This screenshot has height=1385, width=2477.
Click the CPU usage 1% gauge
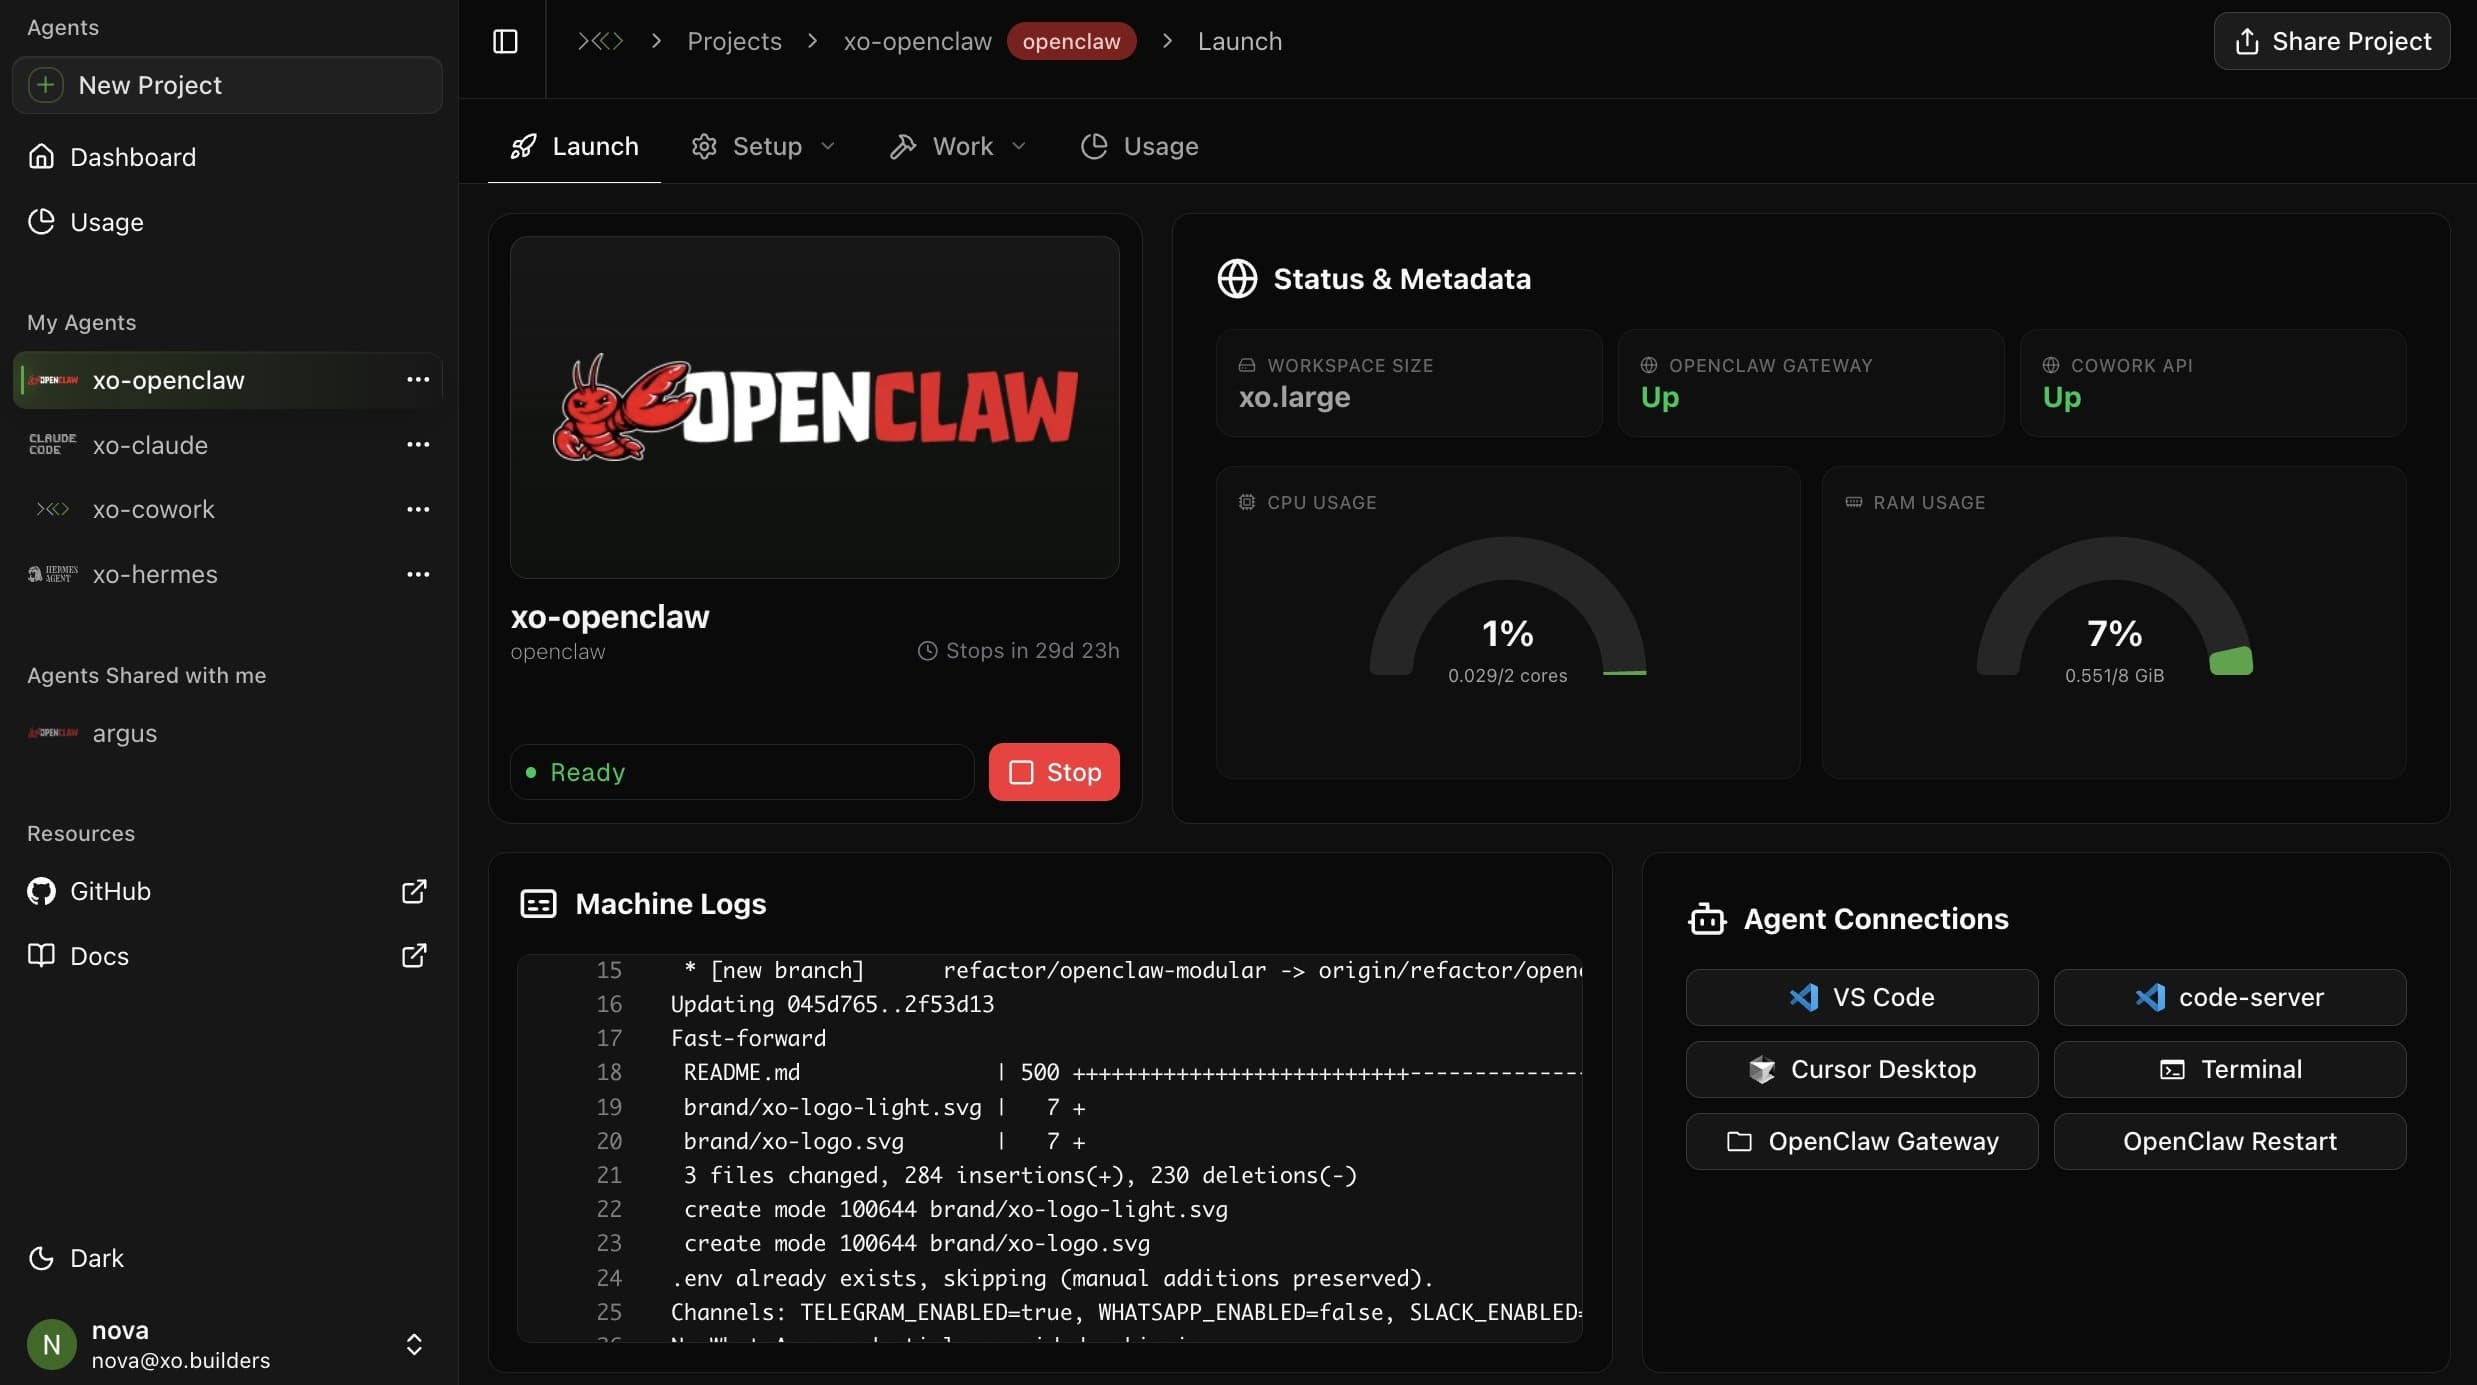click(1508, 610)
